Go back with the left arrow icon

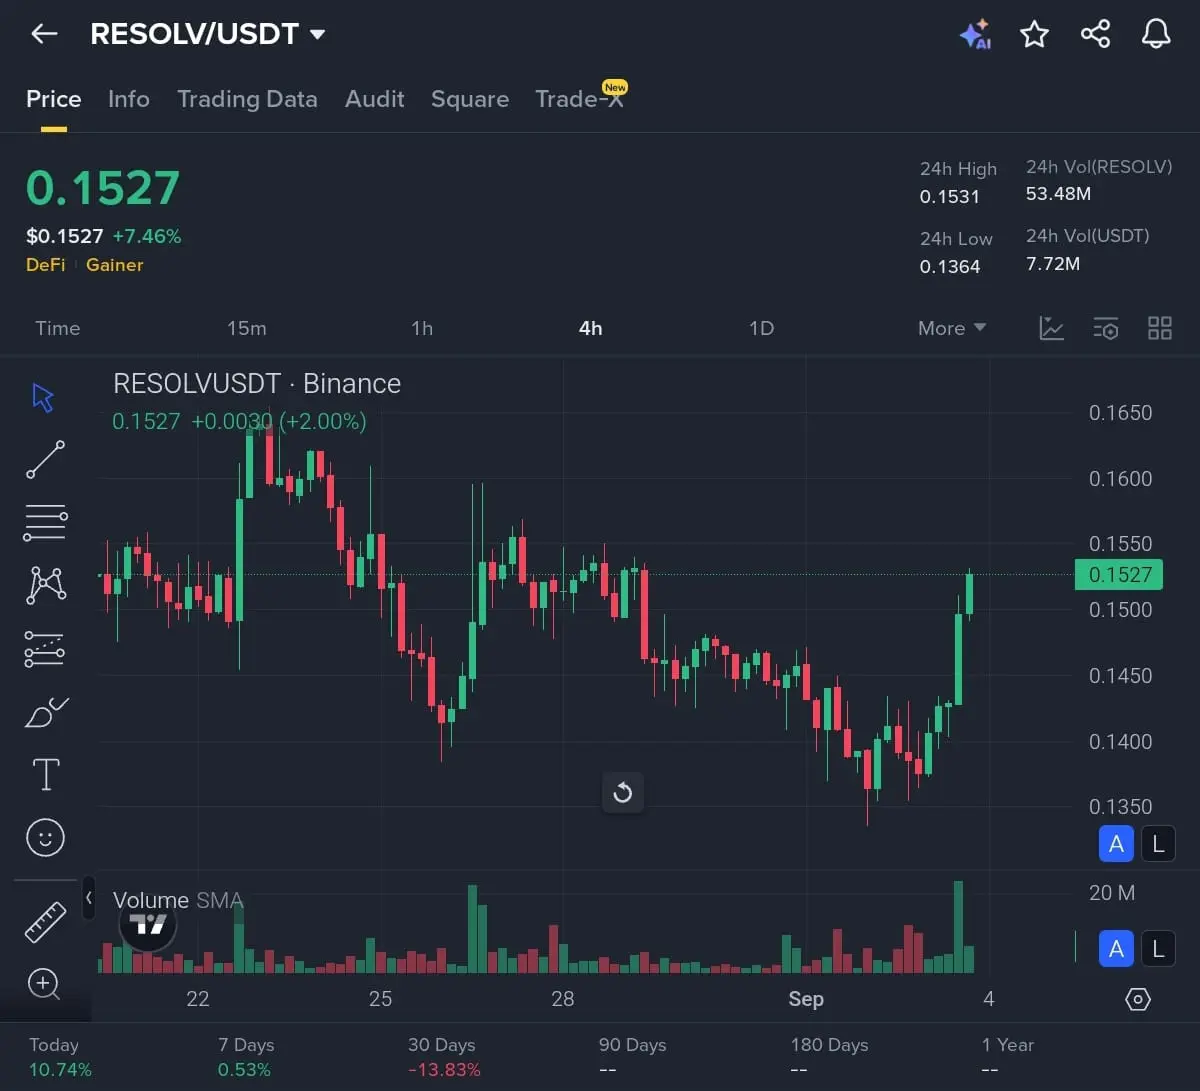(44, 34)
